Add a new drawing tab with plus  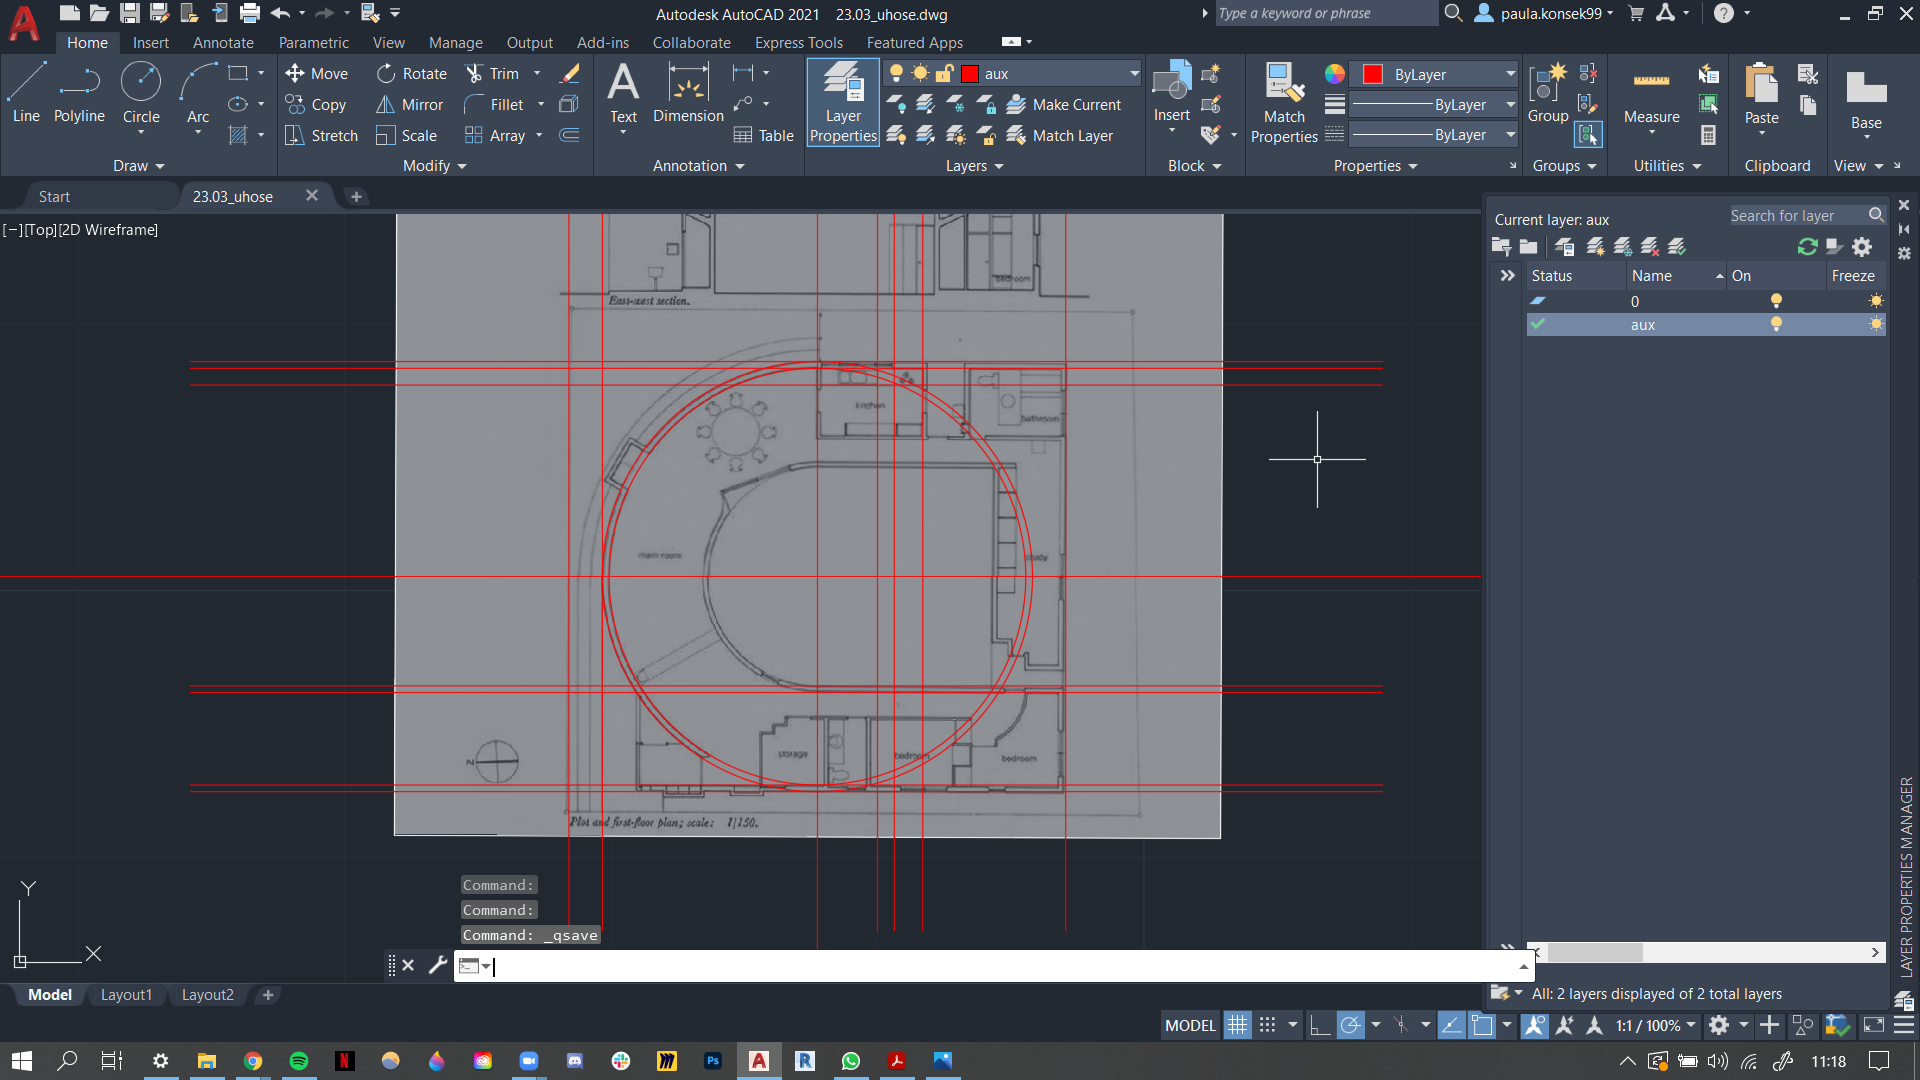356,196
